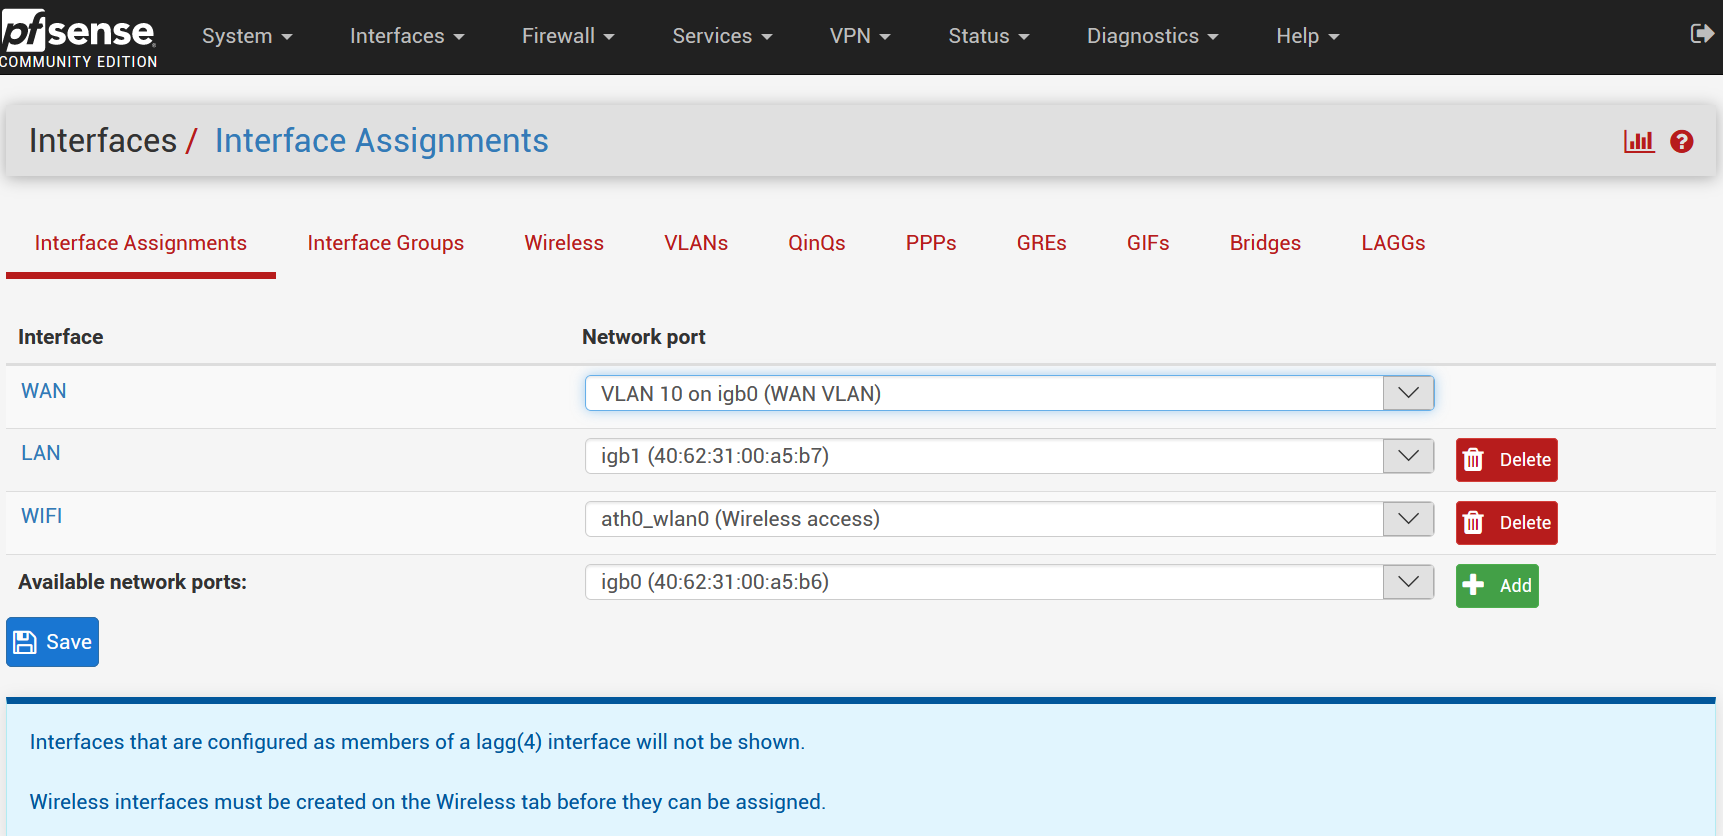Image resolution: width=1723 pixels, height=836 pixels.
Task: Click the lagg(4) interface info note
Action: 417,742
